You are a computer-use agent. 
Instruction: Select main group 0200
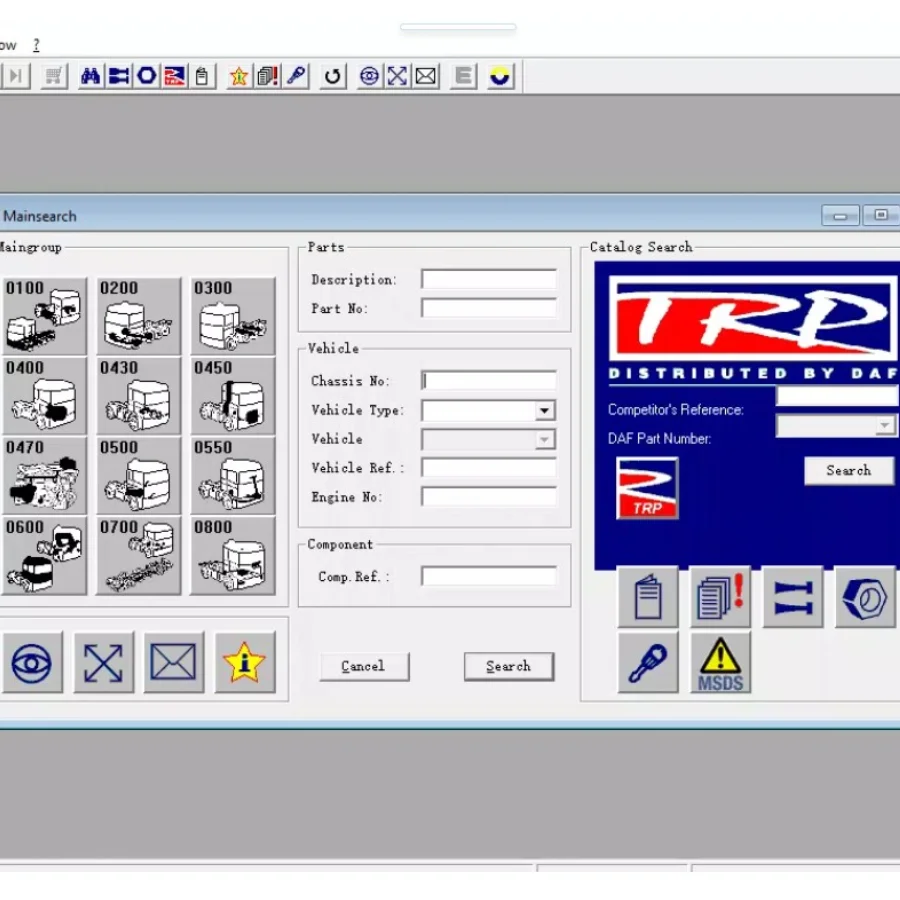pos(138,316)
